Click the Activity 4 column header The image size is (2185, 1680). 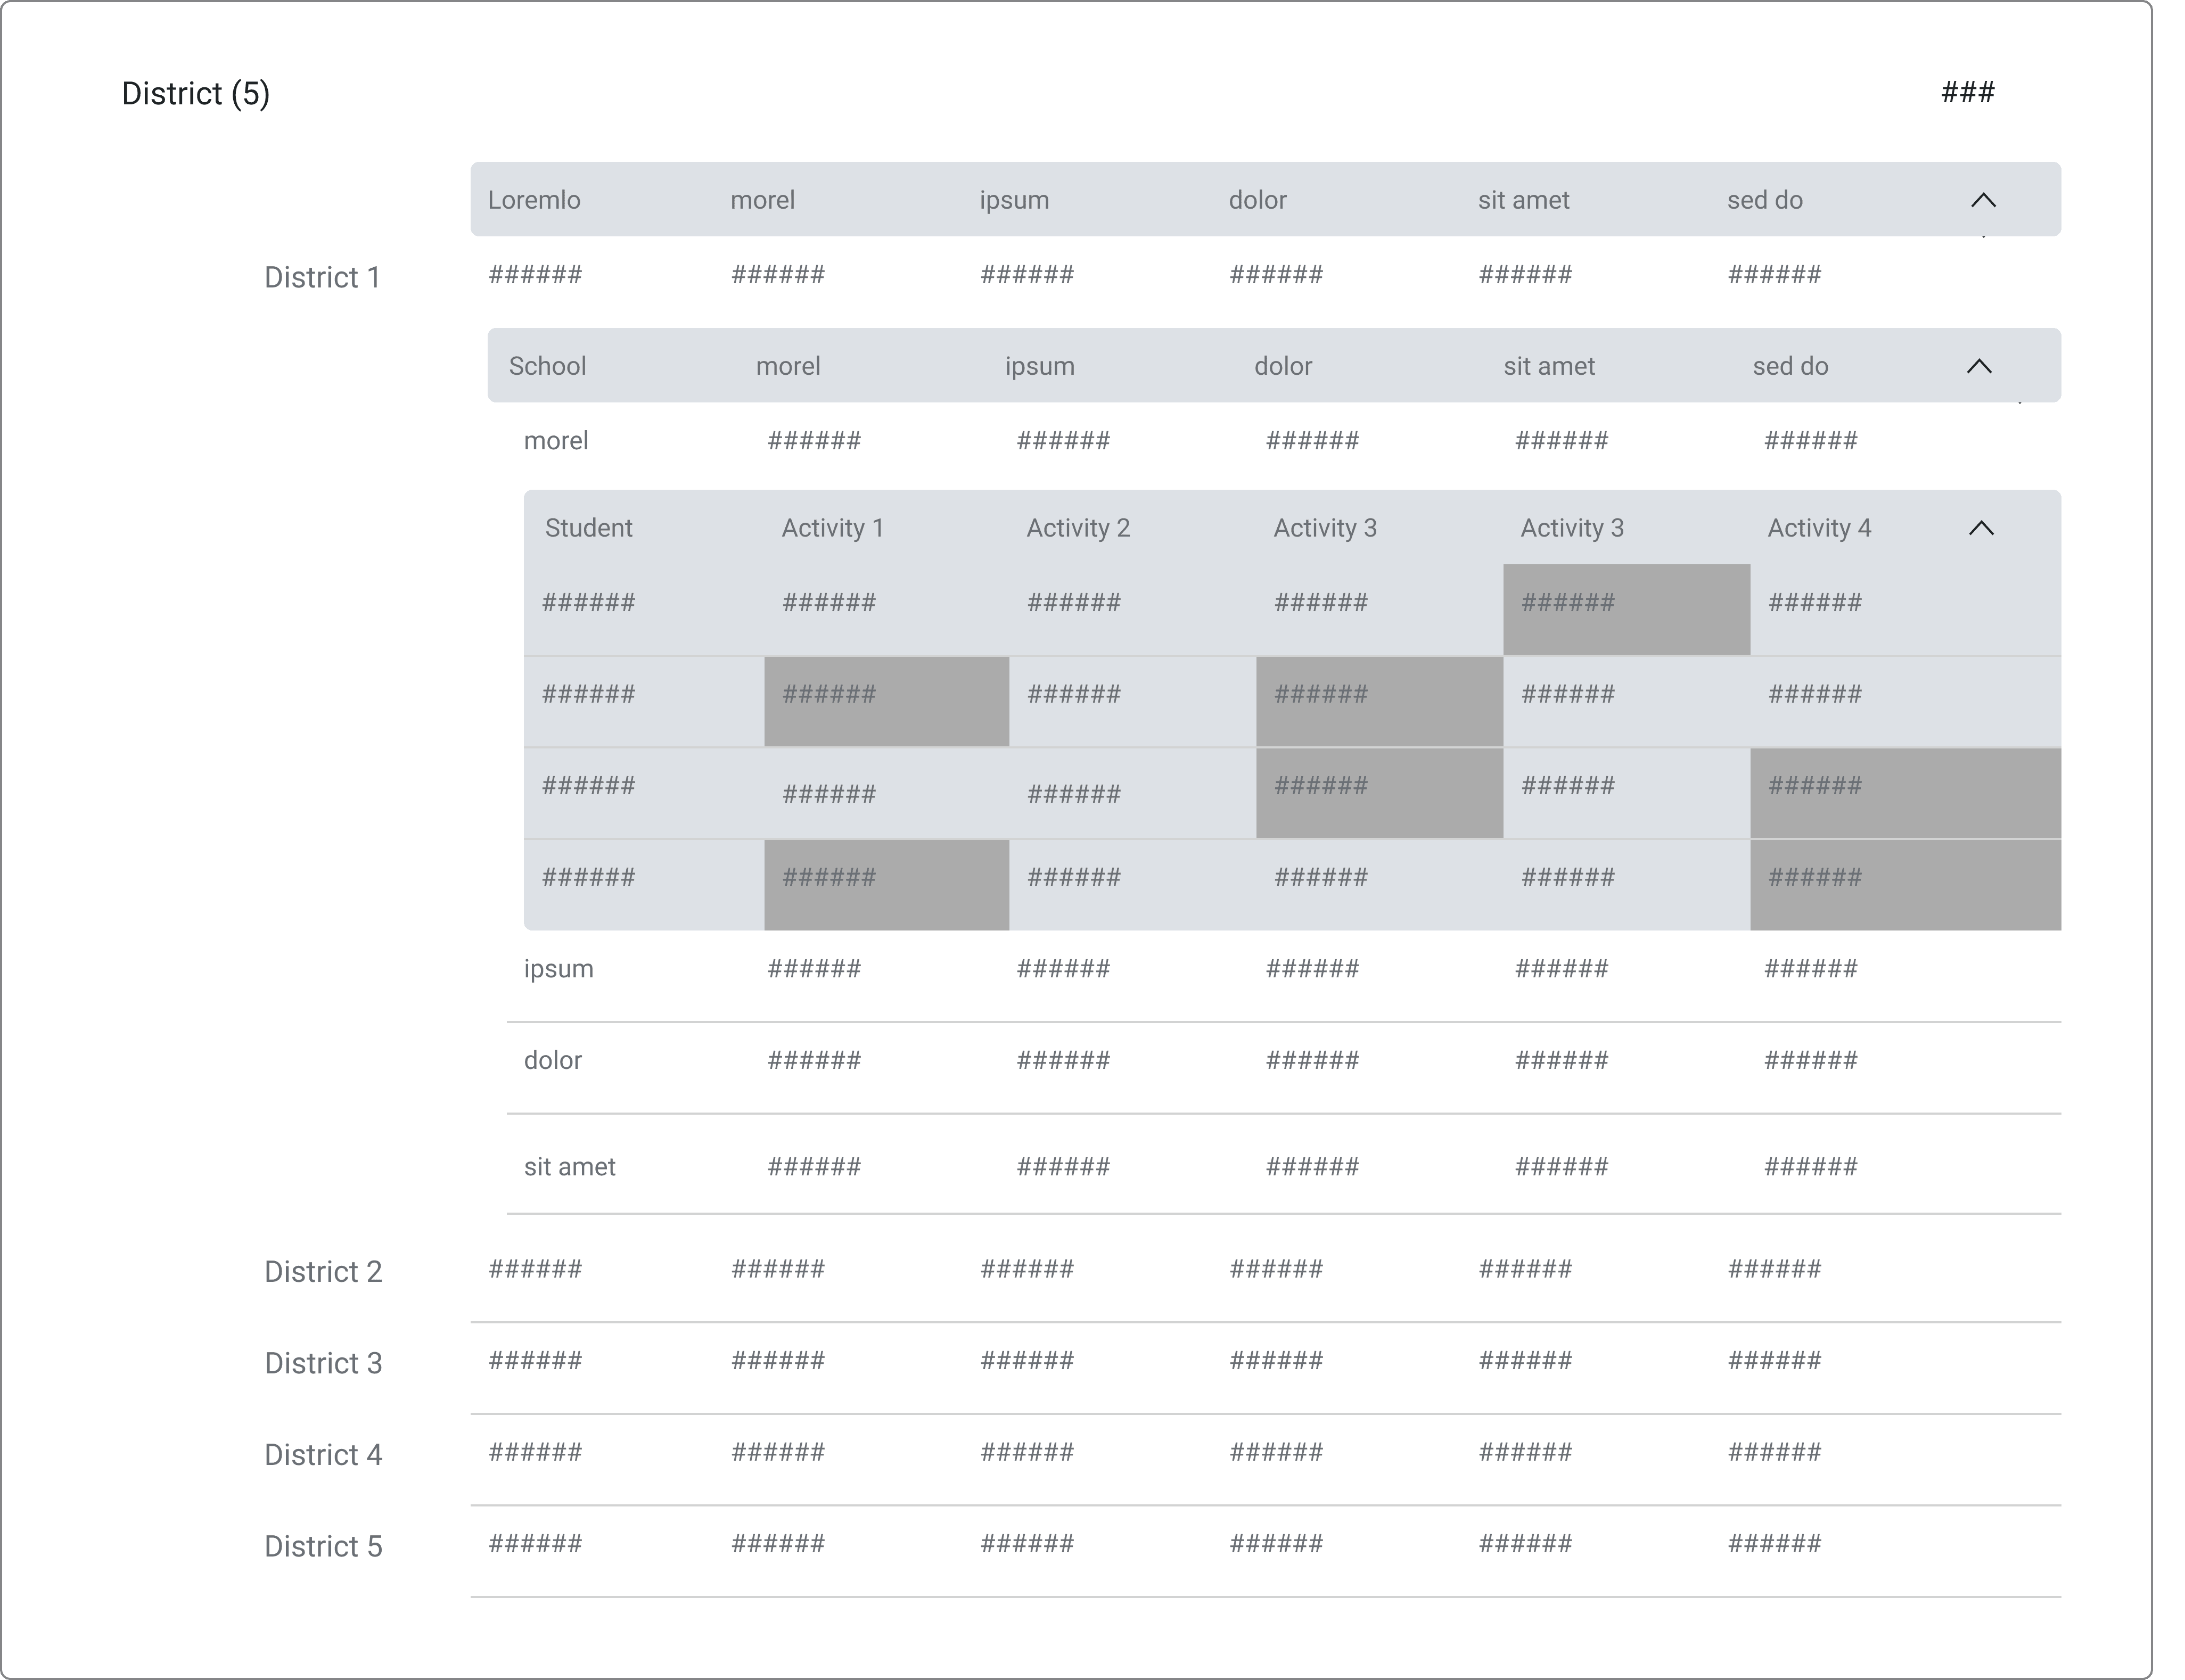point(1818,528)
